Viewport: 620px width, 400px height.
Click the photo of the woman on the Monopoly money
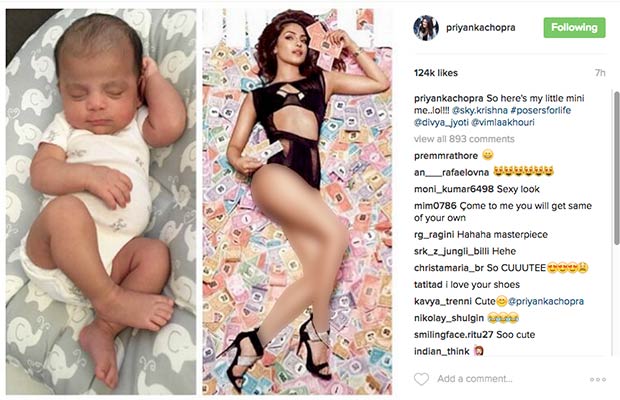(297, 202)
